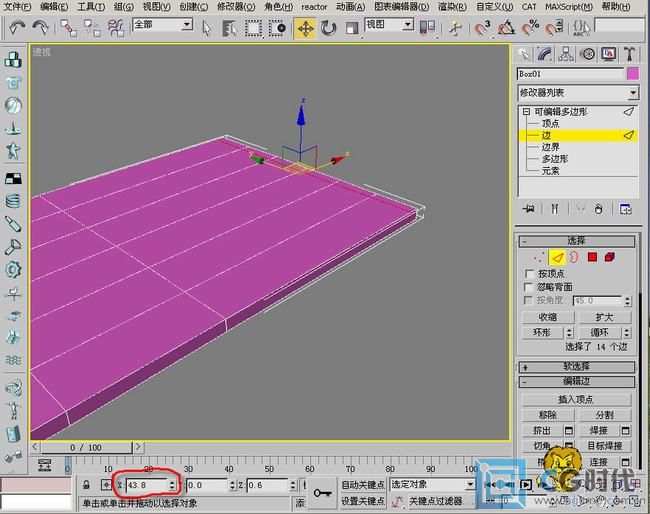
Task: Toggle Percent Snap icon
Action: (x=530, y=29)
